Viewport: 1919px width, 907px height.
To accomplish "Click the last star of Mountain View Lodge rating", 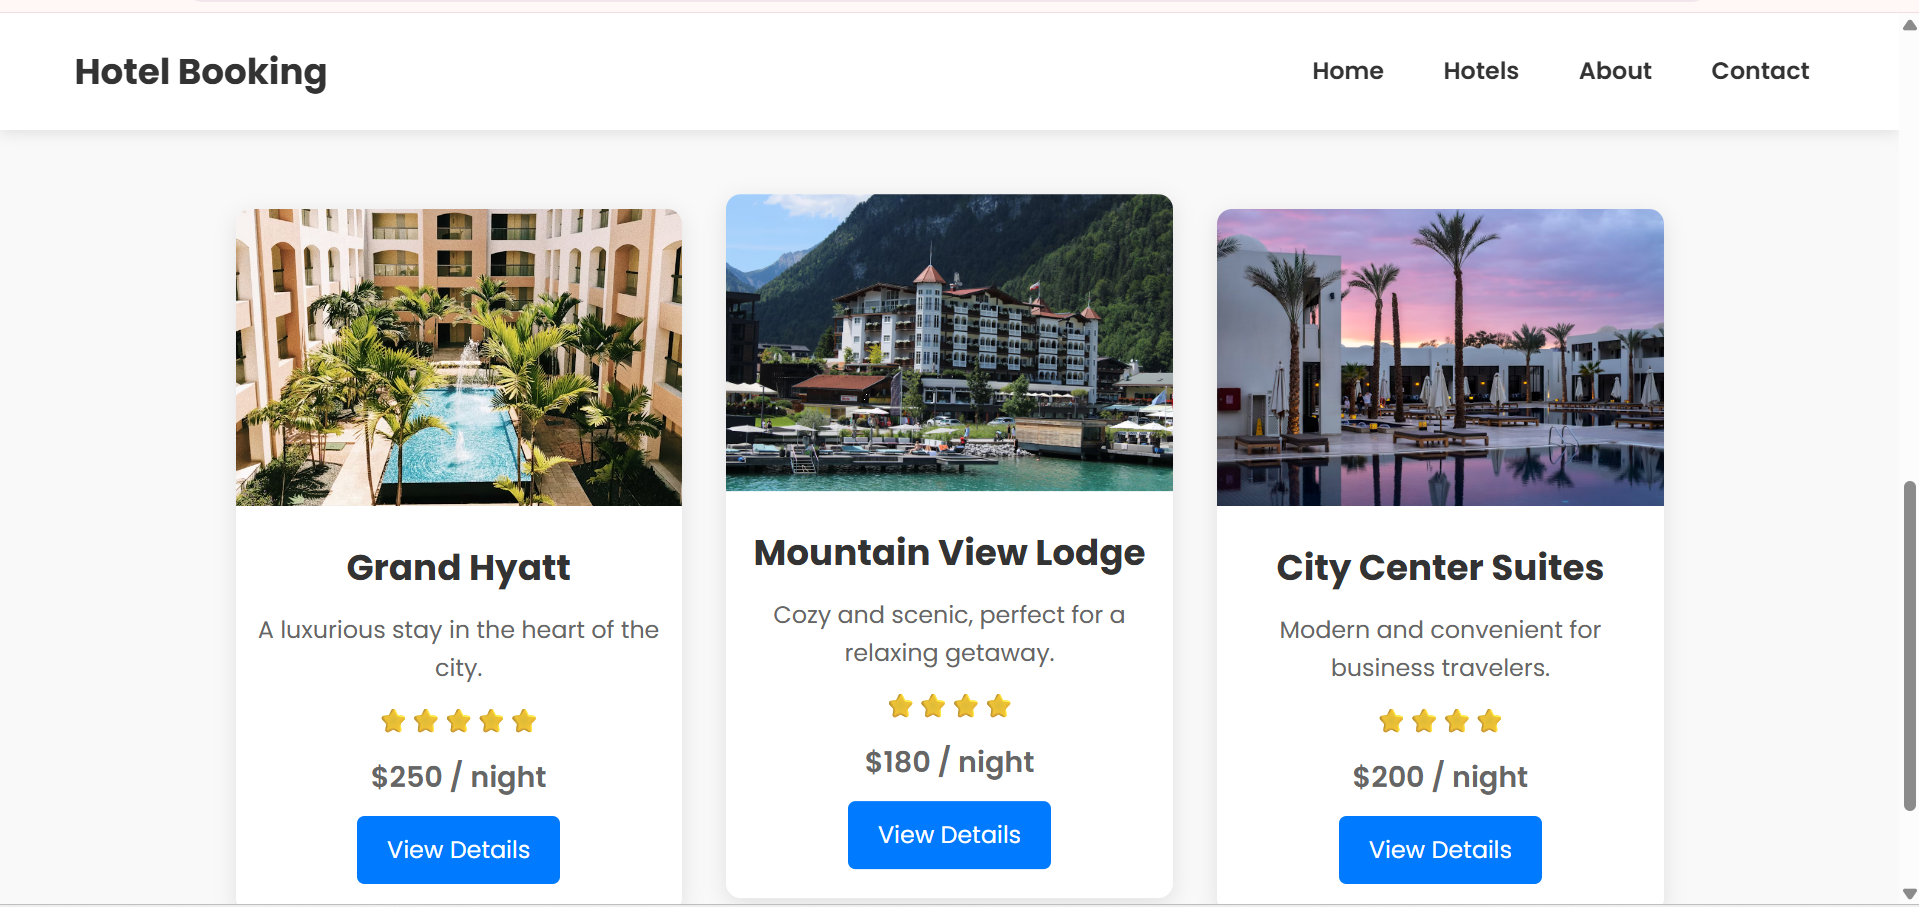I will [x=998, y=706].
